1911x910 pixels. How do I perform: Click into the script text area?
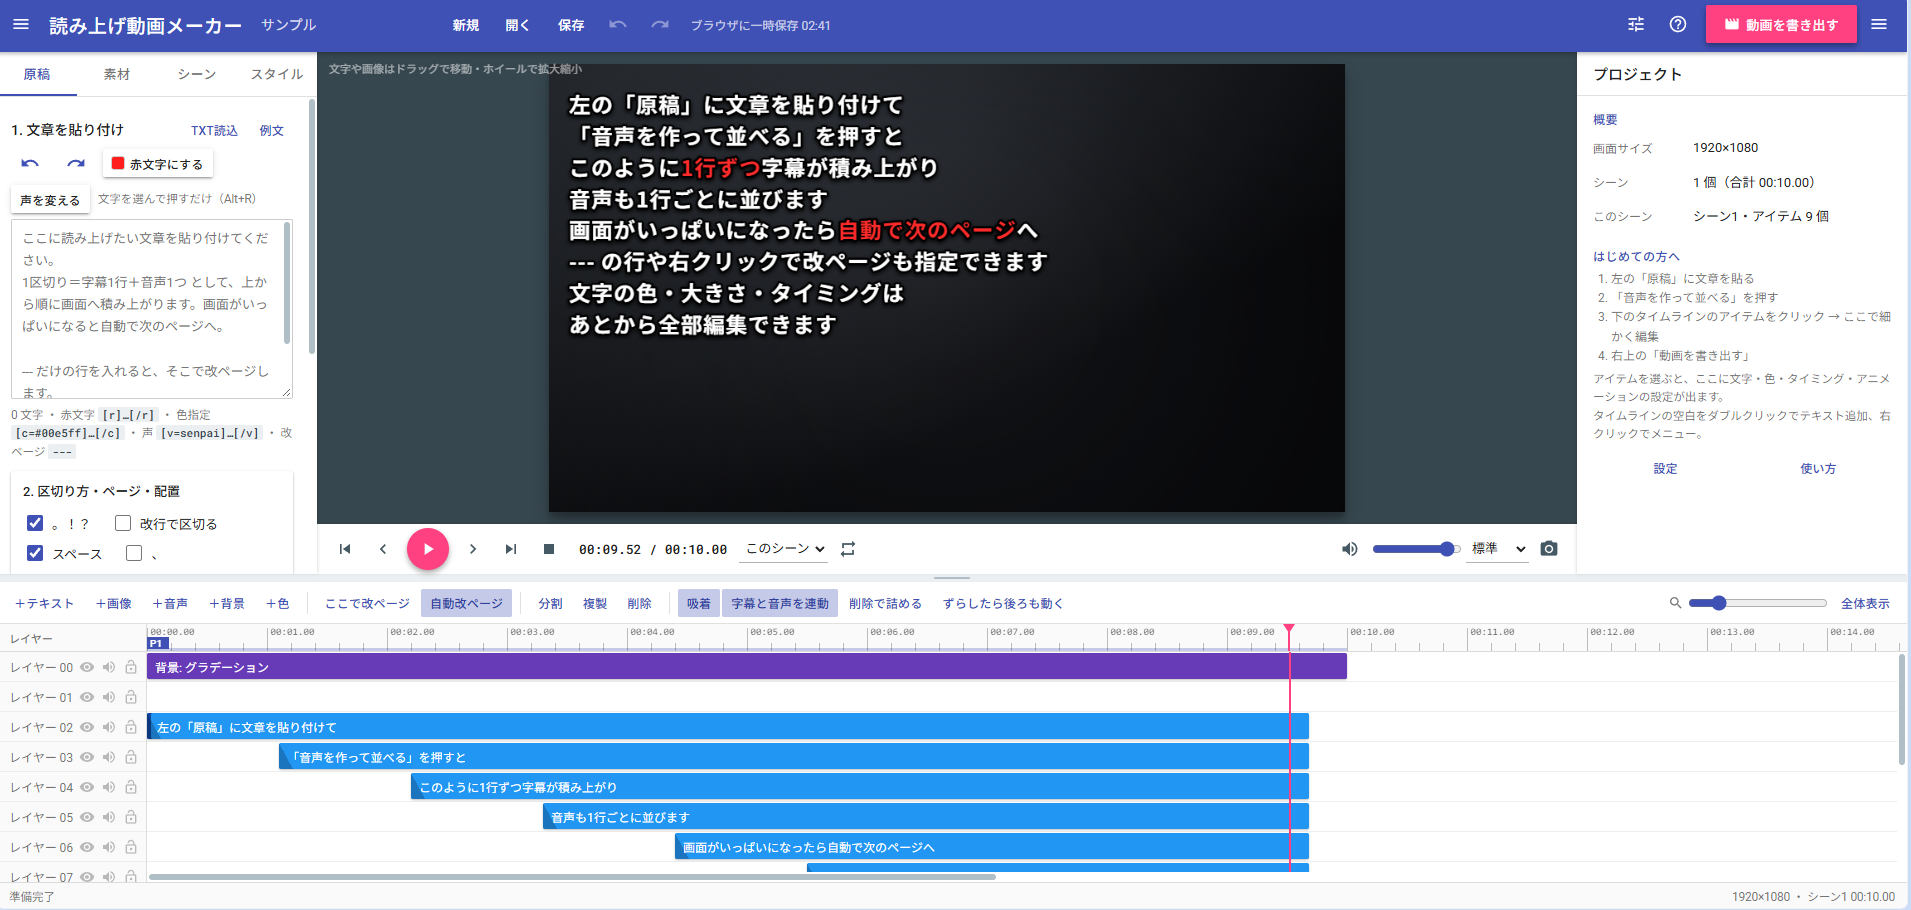coord(152,309)
